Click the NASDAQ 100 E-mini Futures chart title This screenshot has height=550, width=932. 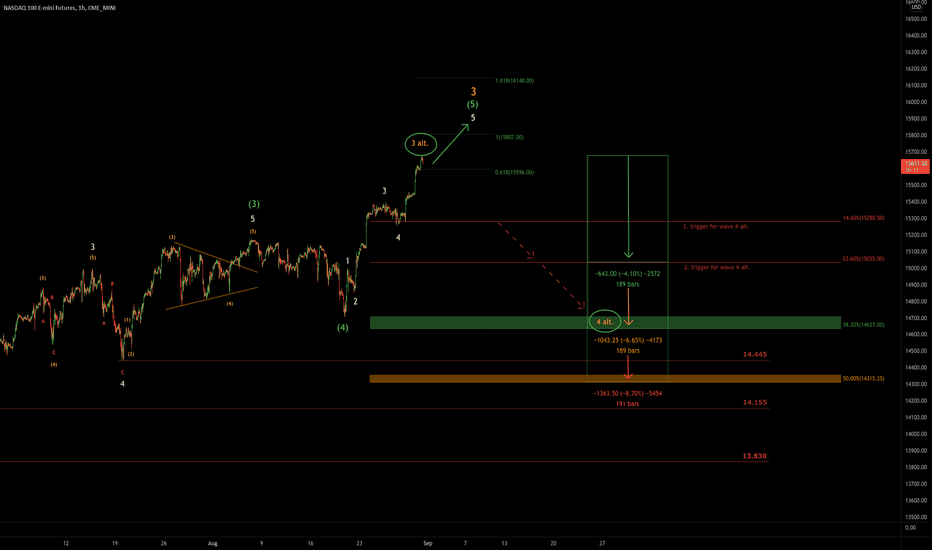point(59,8)
